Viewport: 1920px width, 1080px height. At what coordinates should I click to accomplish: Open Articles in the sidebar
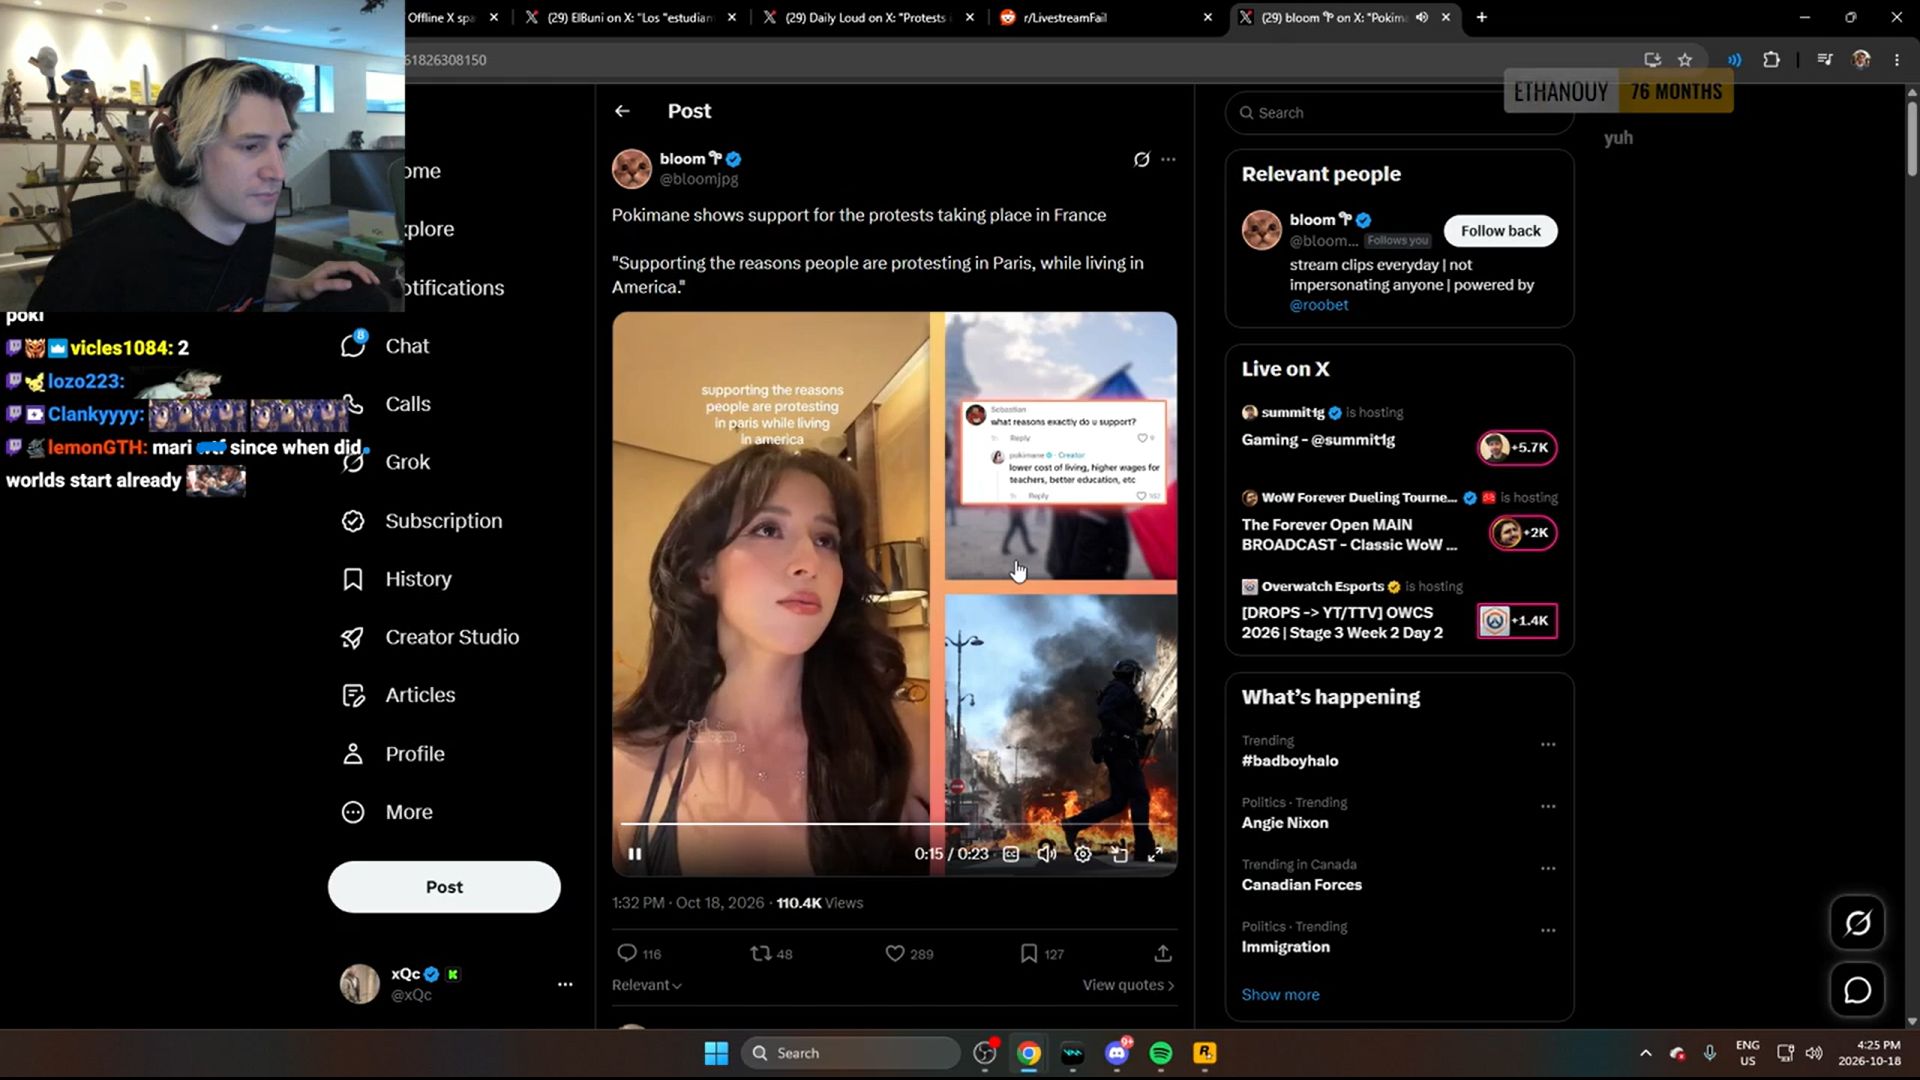(398, 695)
